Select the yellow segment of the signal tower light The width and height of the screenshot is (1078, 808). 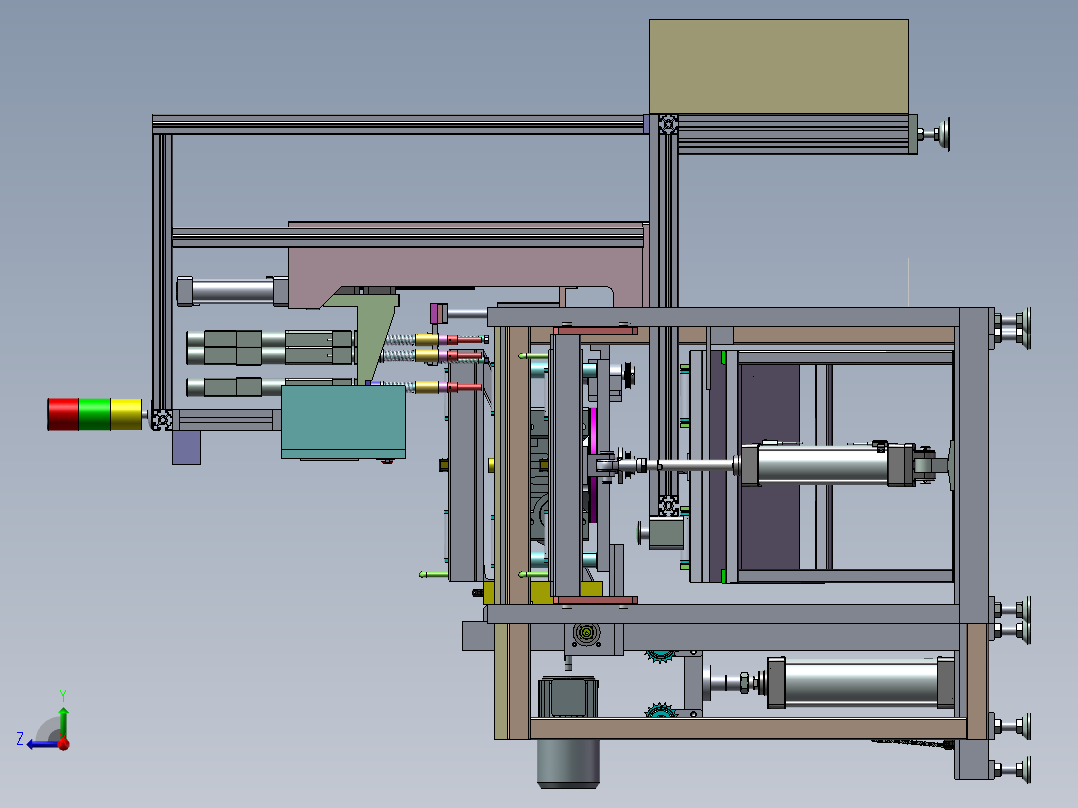pyautogui.click(x=126, y=414)
